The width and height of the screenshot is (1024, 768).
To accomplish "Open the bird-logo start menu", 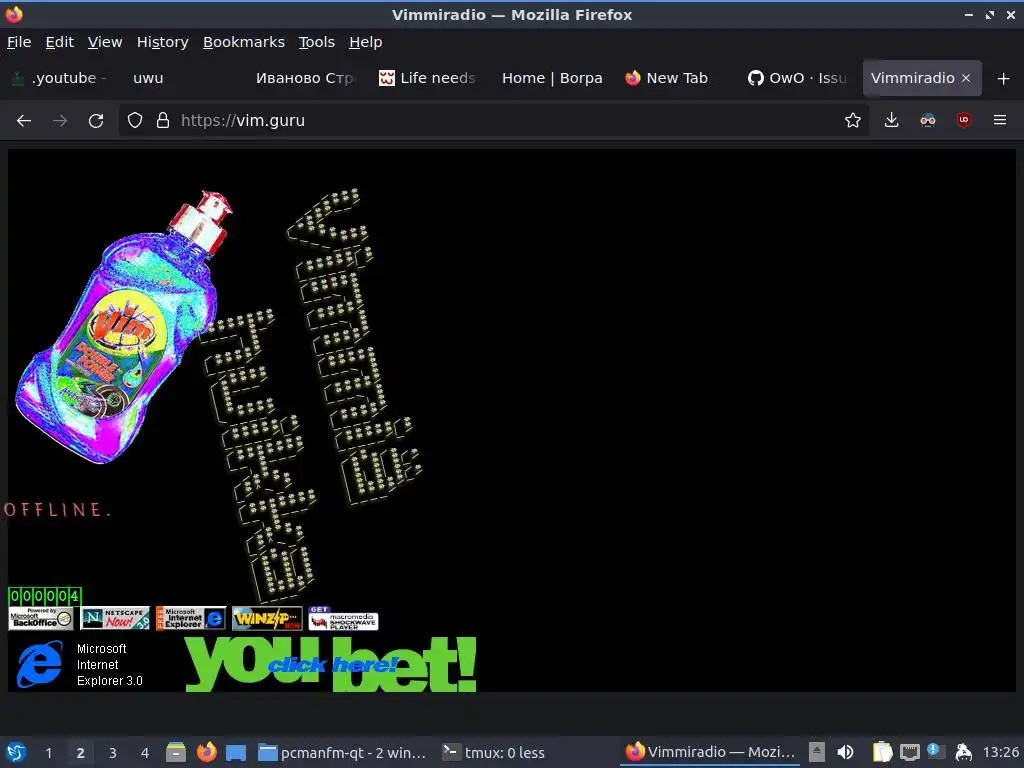I will pyautogui.click(x=16, y=752).
